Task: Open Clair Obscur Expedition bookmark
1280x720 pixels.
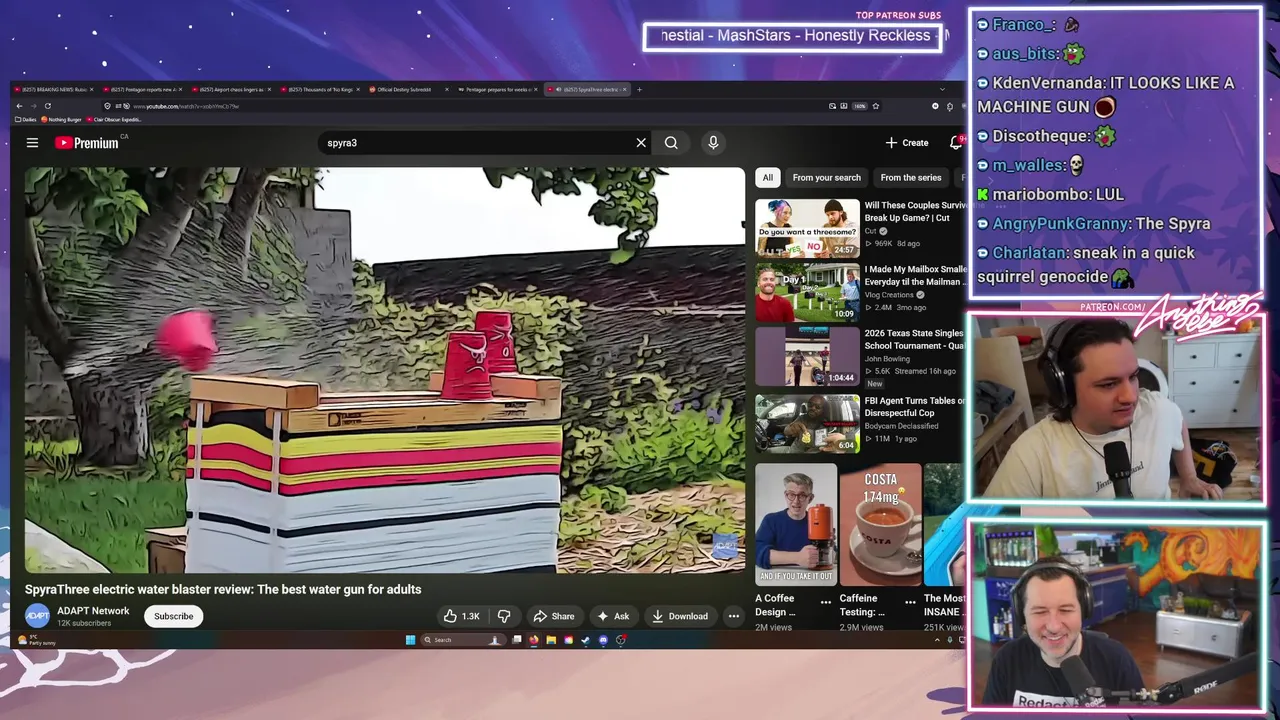Action: click(x=114, y=119)
